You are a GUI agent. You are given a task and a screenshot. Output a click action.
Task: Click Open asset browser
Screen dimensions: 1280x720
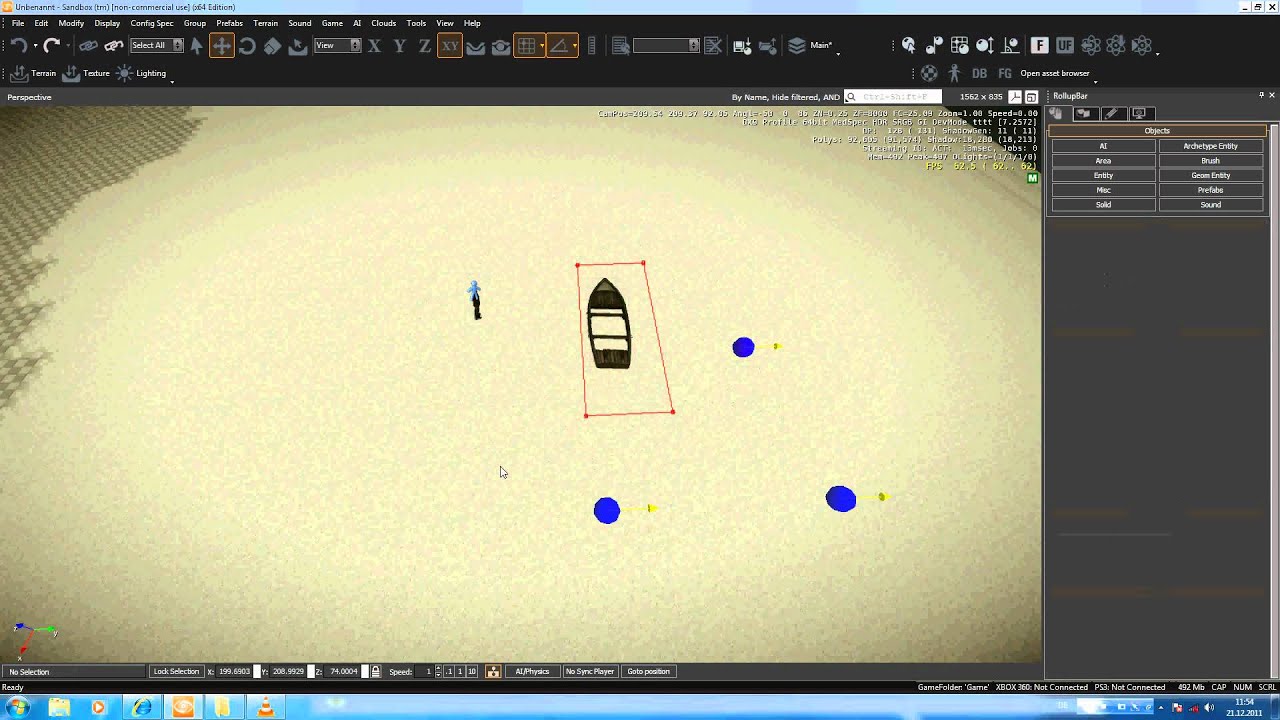coord(1055,73)
